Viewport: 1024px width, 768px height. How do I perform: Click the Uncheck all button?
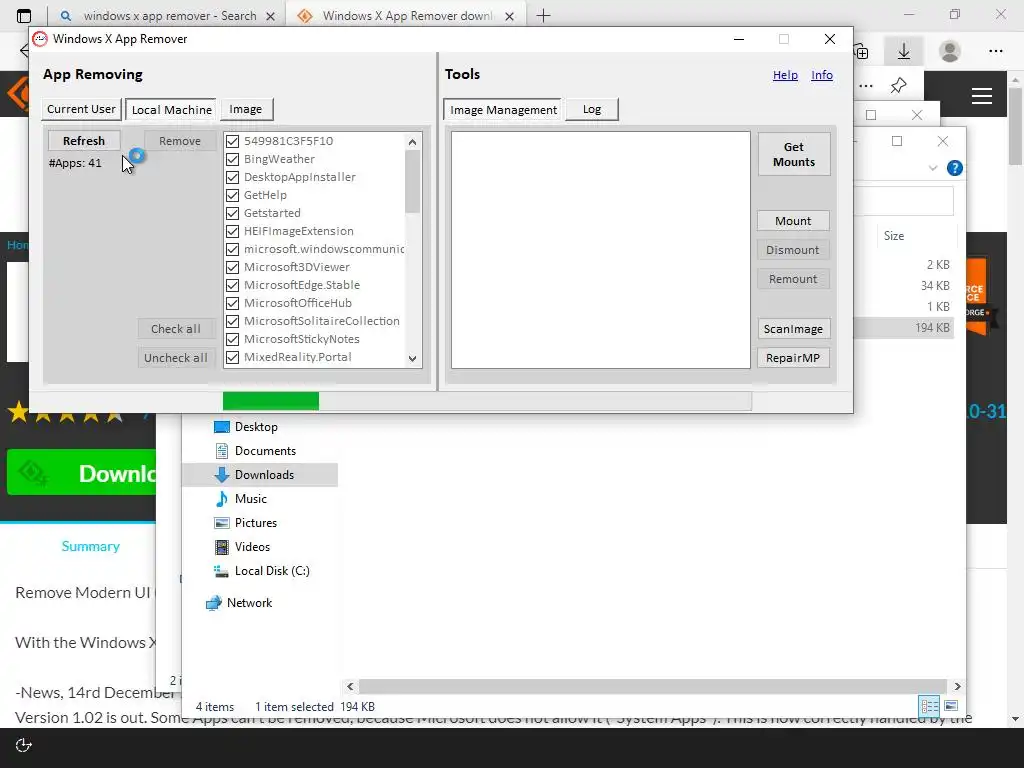(176, 358)
